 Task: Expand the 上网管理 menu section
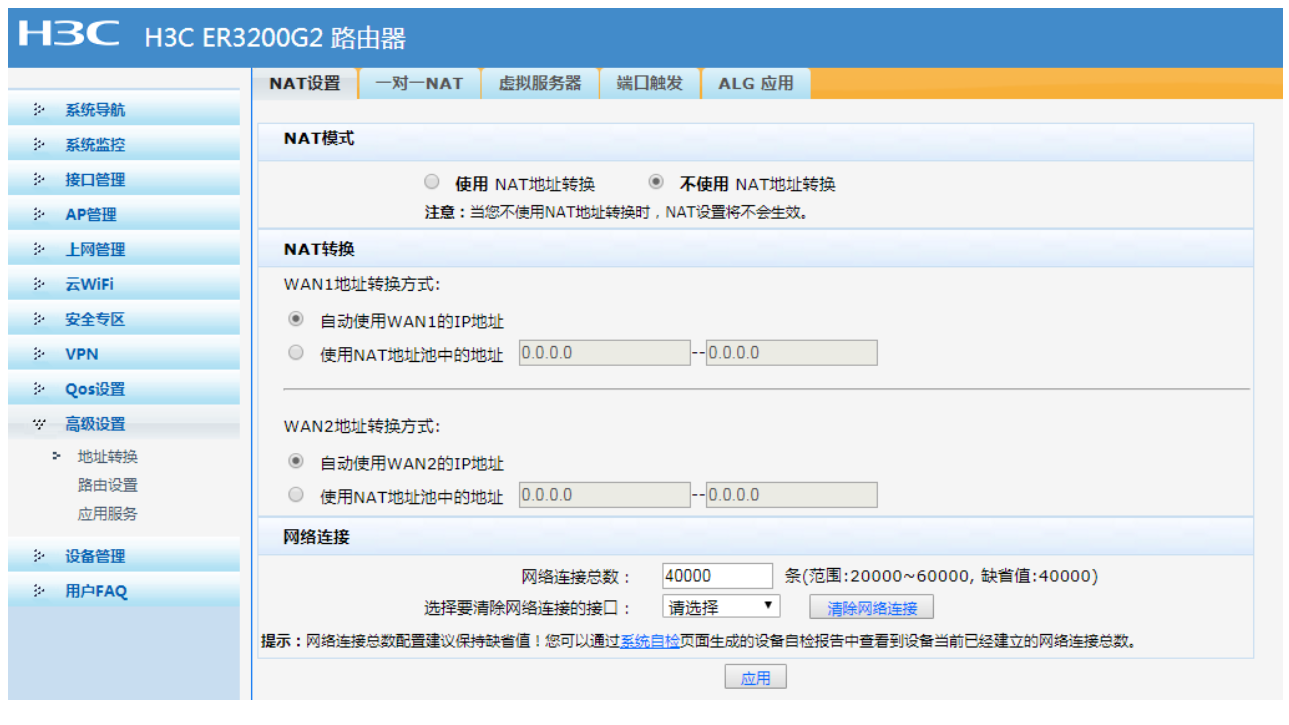coord(124,250)
